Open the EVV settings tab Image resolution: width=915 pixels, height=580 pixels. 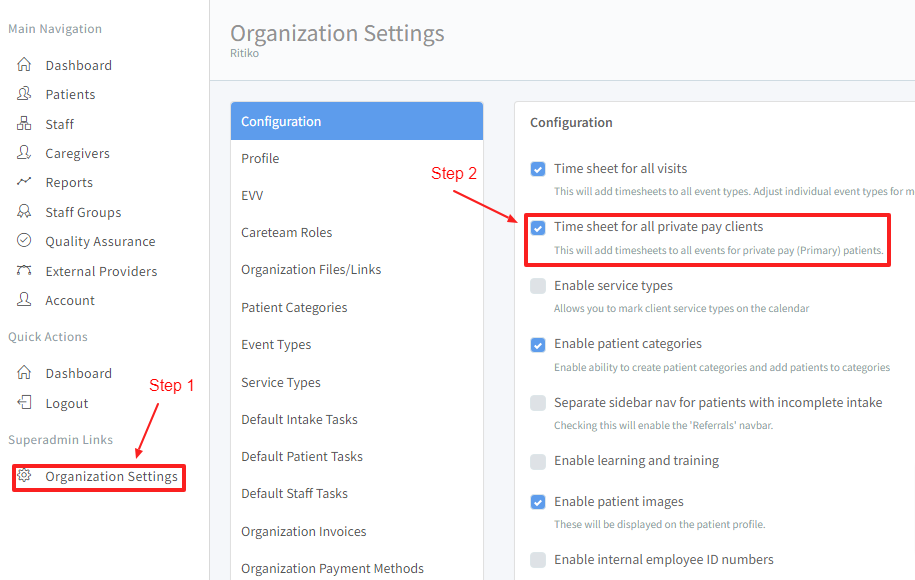pyautogui.click(x=252, y=195)
